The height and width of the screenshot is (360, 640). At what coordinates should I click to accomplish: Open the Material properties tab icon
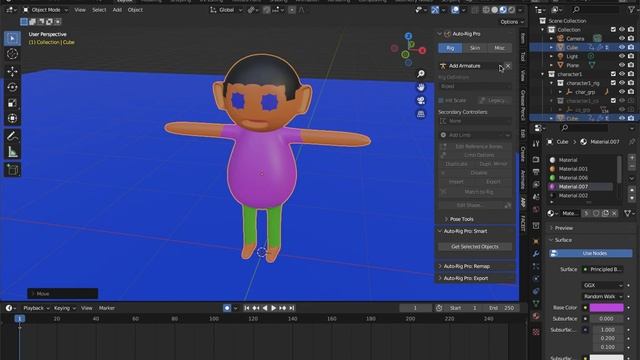[x=536, y=316]
